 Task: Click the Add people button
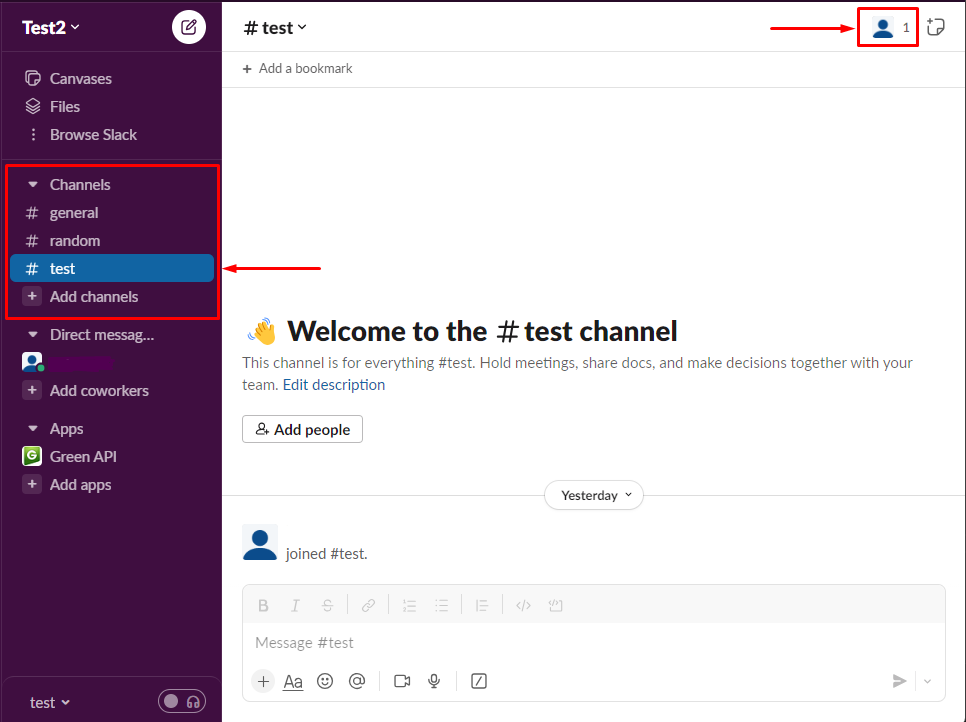(302, 429)
